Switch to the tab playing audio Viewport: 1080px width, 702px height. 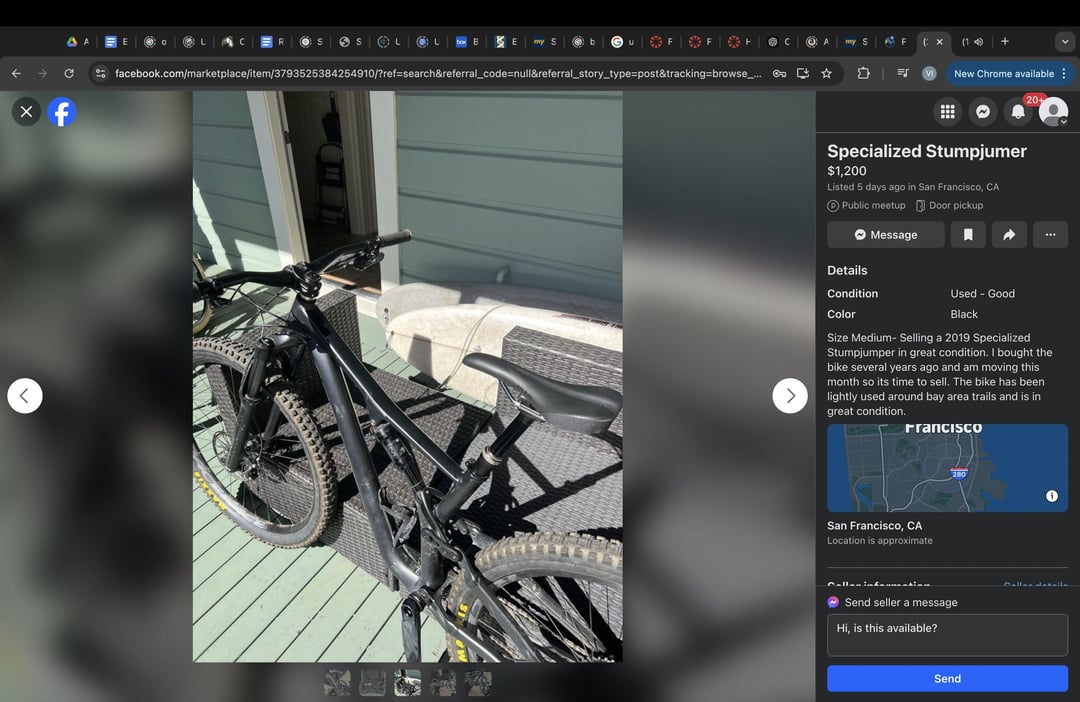tap(973, 41)
